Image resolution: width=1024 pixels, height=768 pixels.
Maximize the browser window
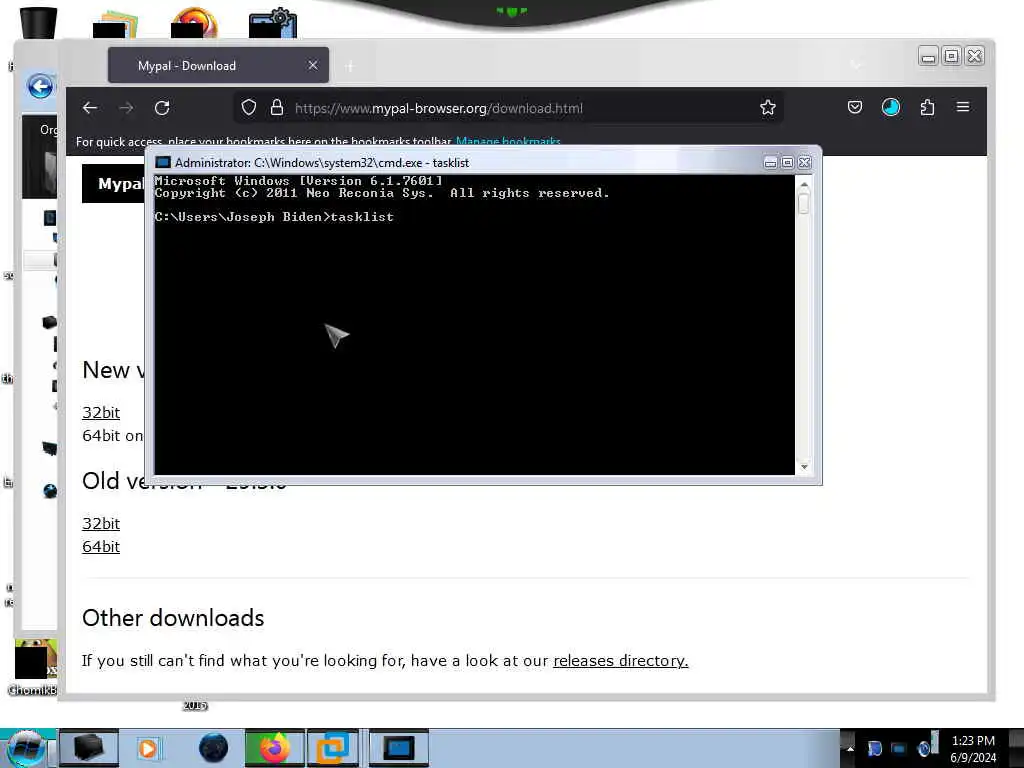pos(952,56)
